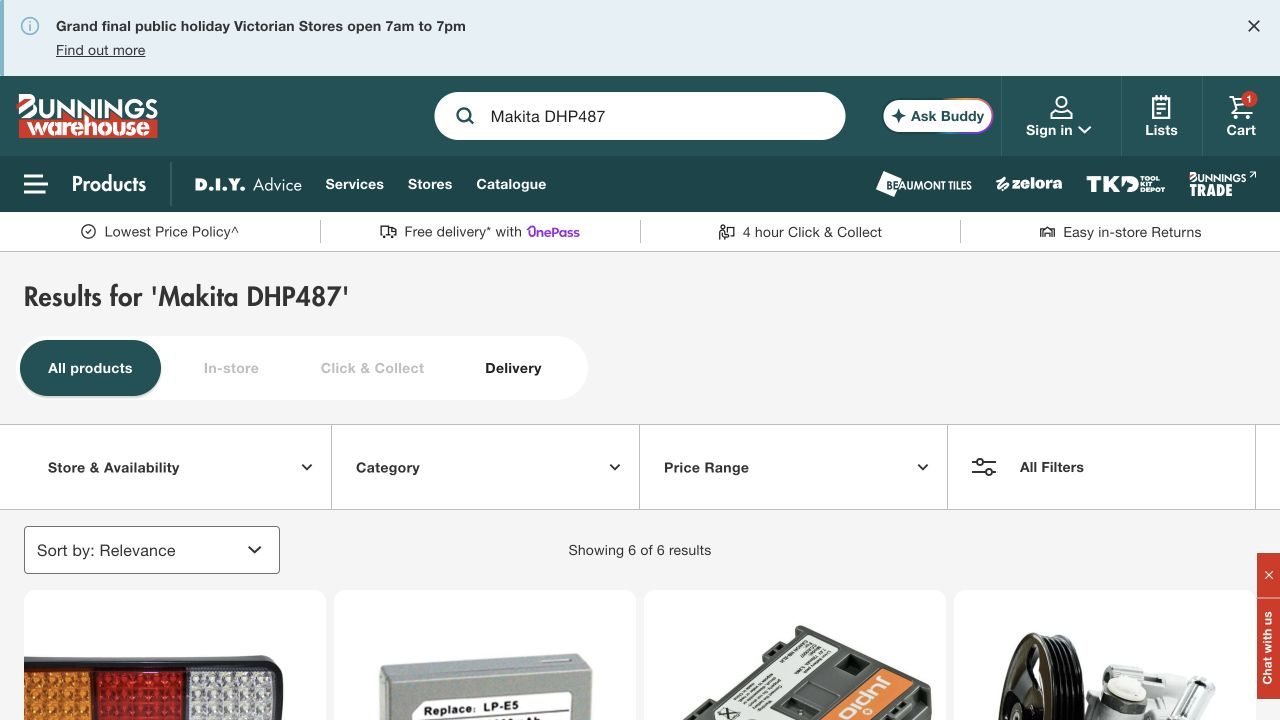
Task: Open Chat with us tab
Action: 1269,648
